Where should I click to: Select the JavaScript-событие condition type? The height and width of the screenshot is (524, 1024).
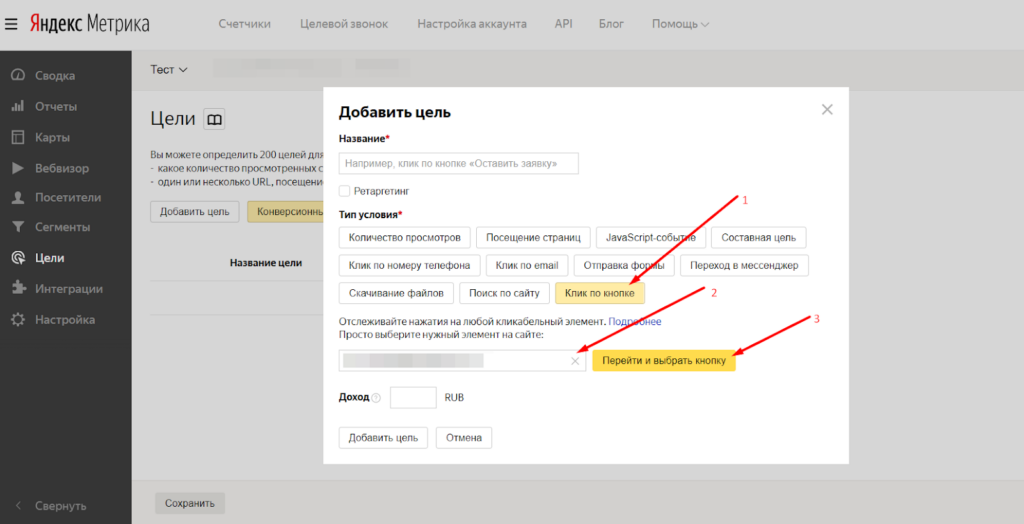(x=652, y=238)
